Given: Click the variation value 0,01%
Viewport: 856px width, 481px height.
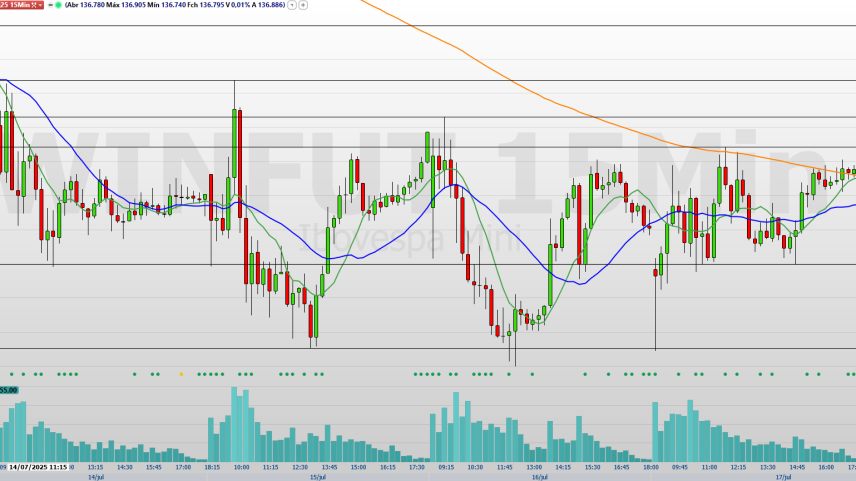Looking at the screenshot, I should [240, 5].
